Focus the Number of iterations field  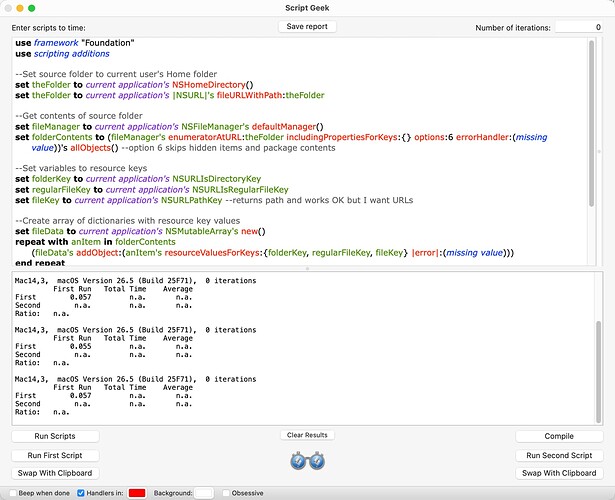pos(579,27)
